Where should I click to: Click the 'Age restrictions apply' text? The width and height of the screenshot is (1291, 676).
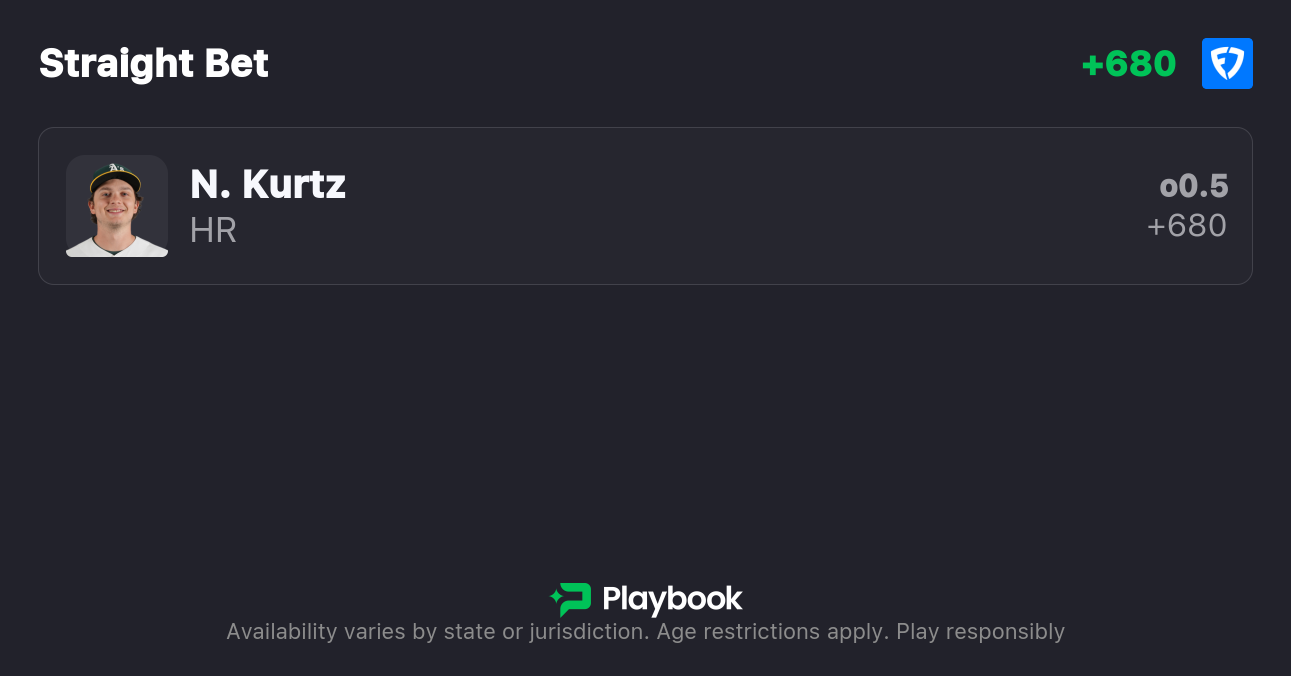click(771, 632)
